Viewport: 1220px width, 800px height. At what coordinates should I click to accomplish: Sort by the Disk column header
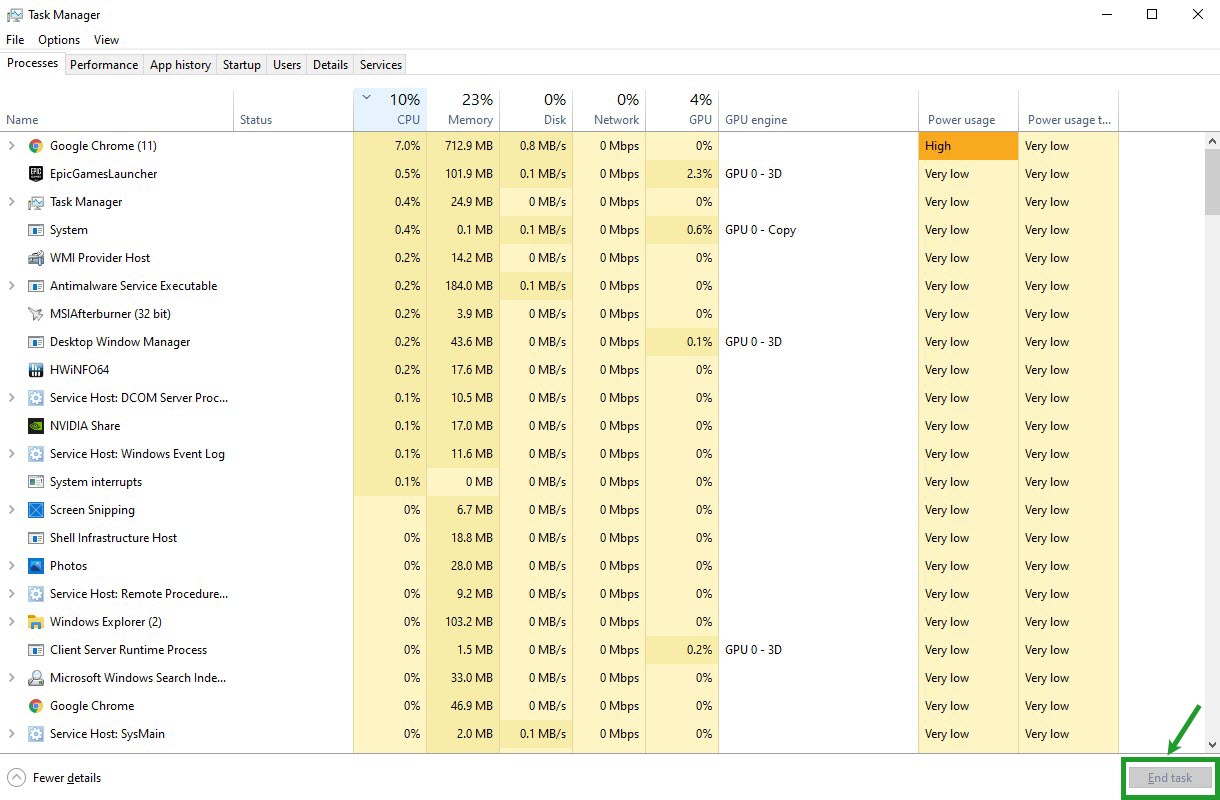[536, 109]
